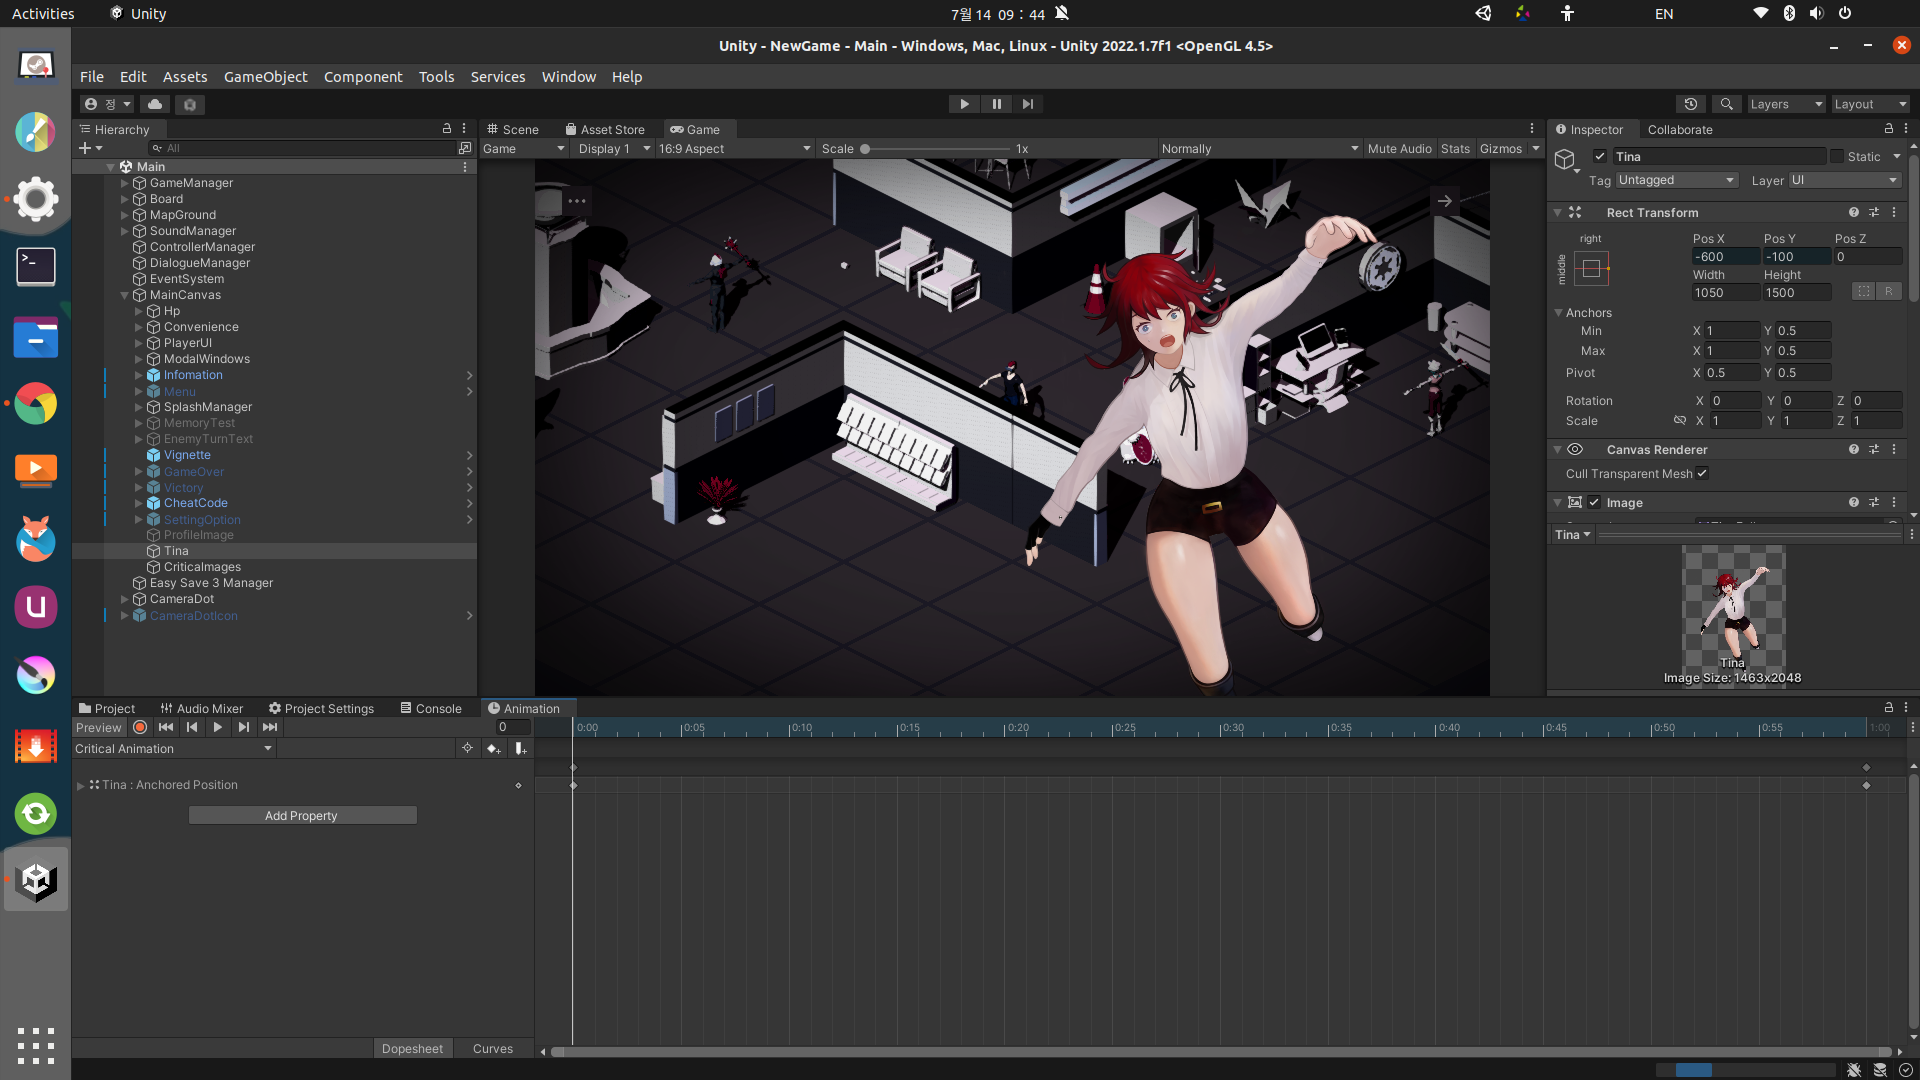Play the Critical Animation clip preview

coord(218,727)
